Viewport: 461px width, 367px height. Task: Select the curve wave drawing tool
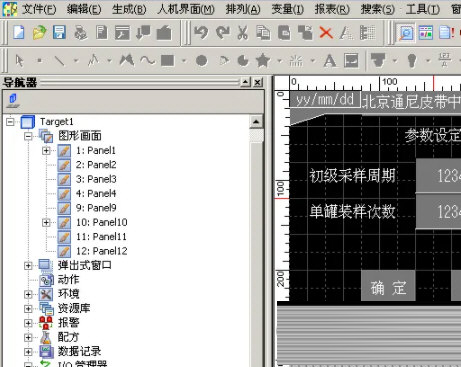click(147, 61)
